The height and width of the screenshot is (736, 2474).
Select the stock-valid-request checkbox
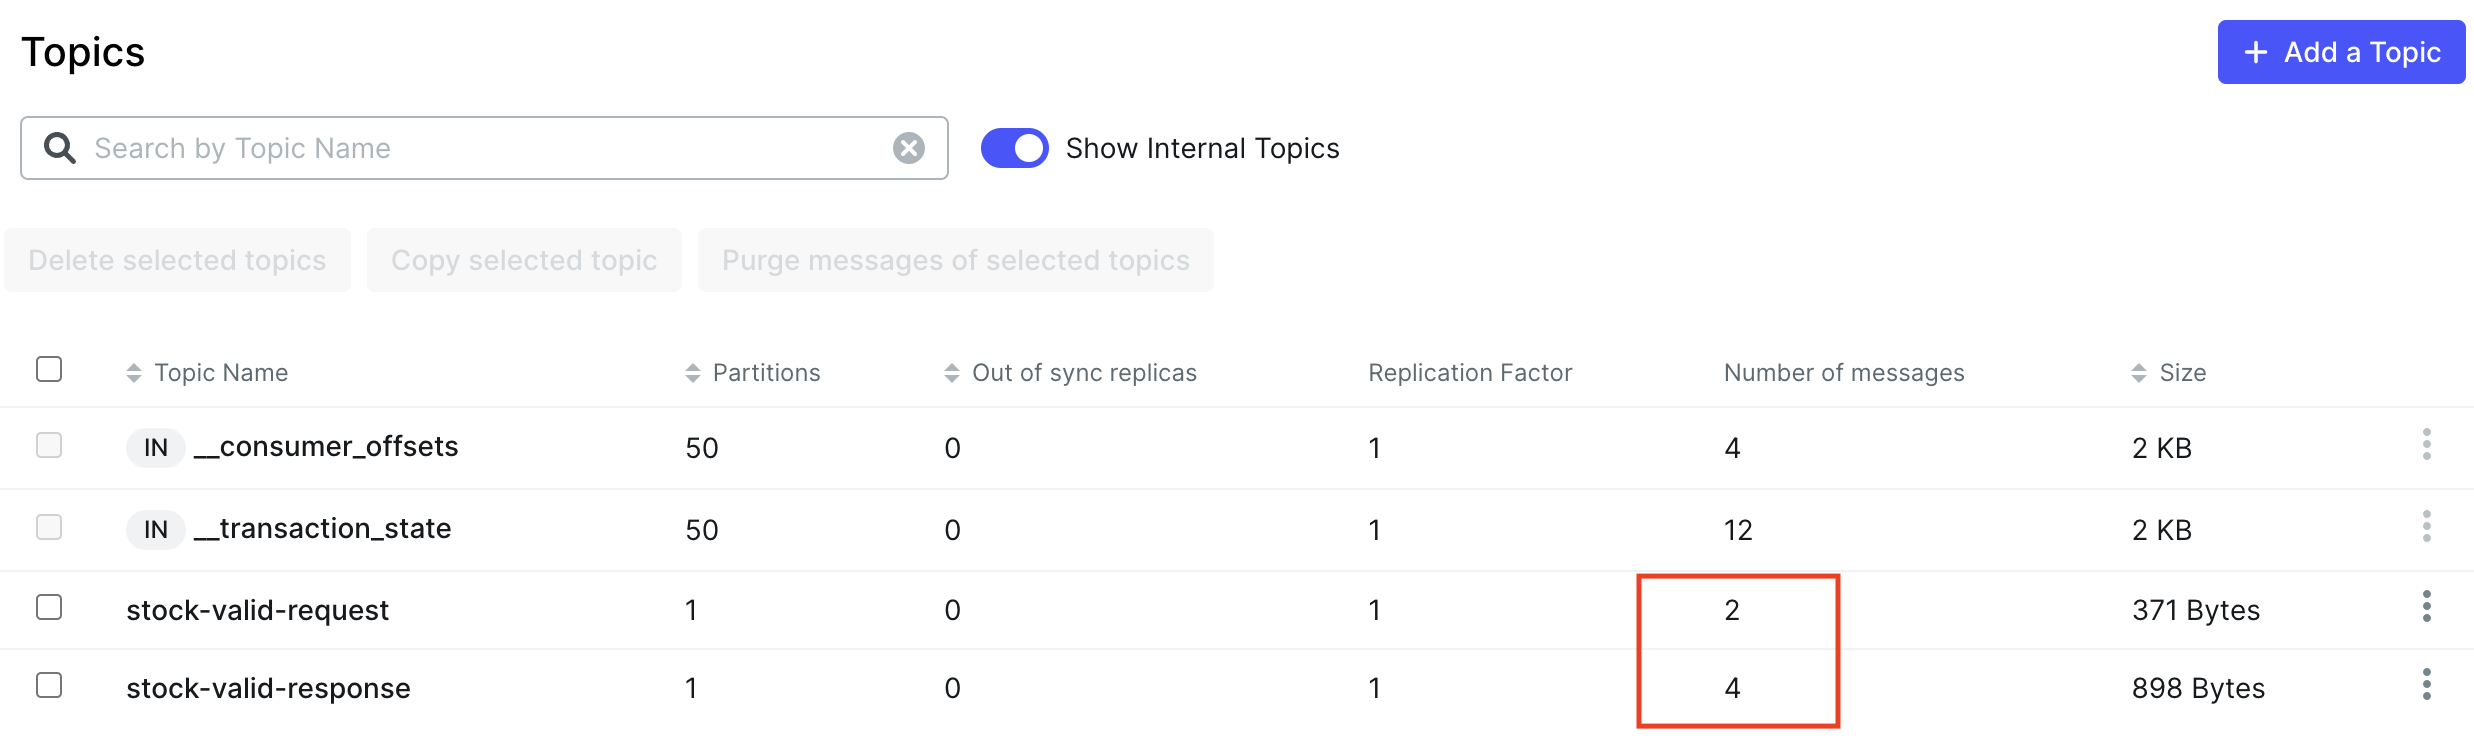point(49,607)
